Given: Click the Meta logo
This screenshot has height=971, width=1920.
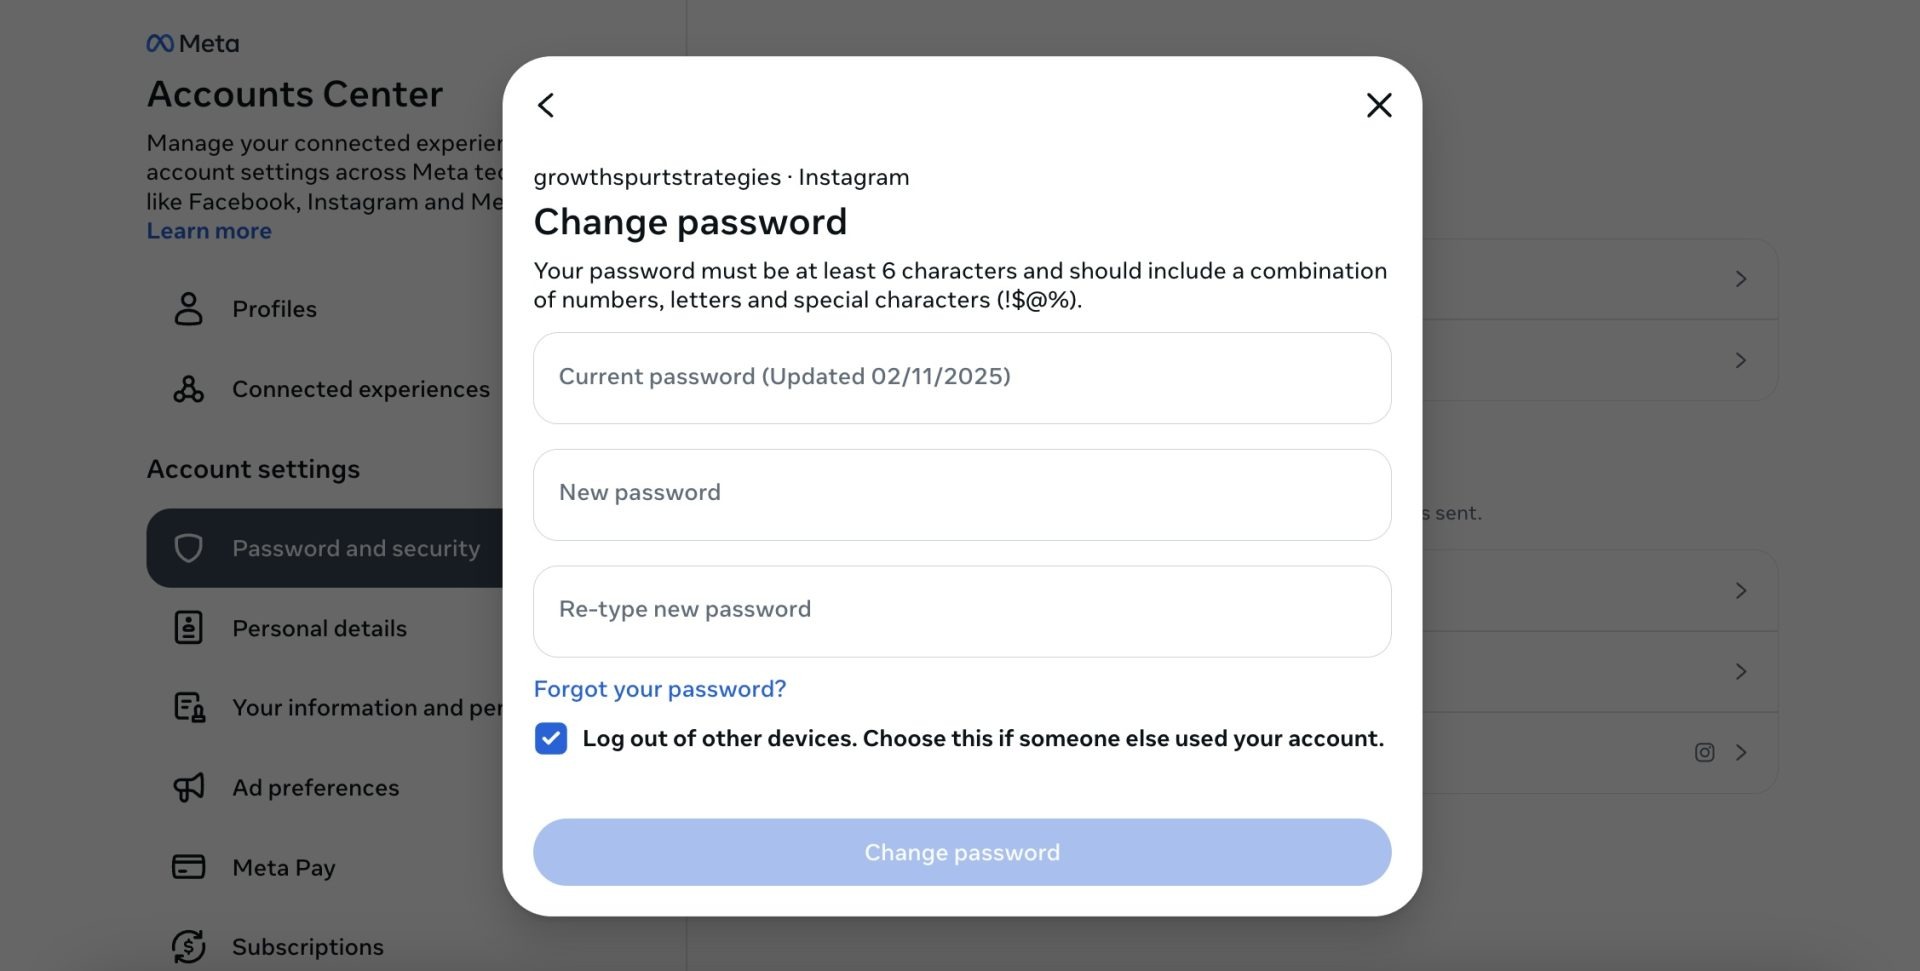Looking at the screenshot, I should pos(193,43).
